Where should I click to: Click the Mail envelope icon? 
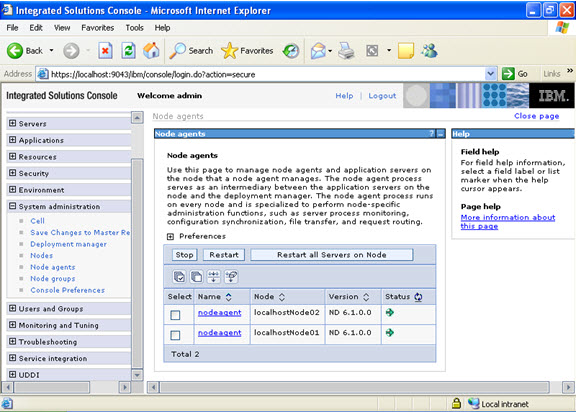pyautogui.click(x=318, y=51)
